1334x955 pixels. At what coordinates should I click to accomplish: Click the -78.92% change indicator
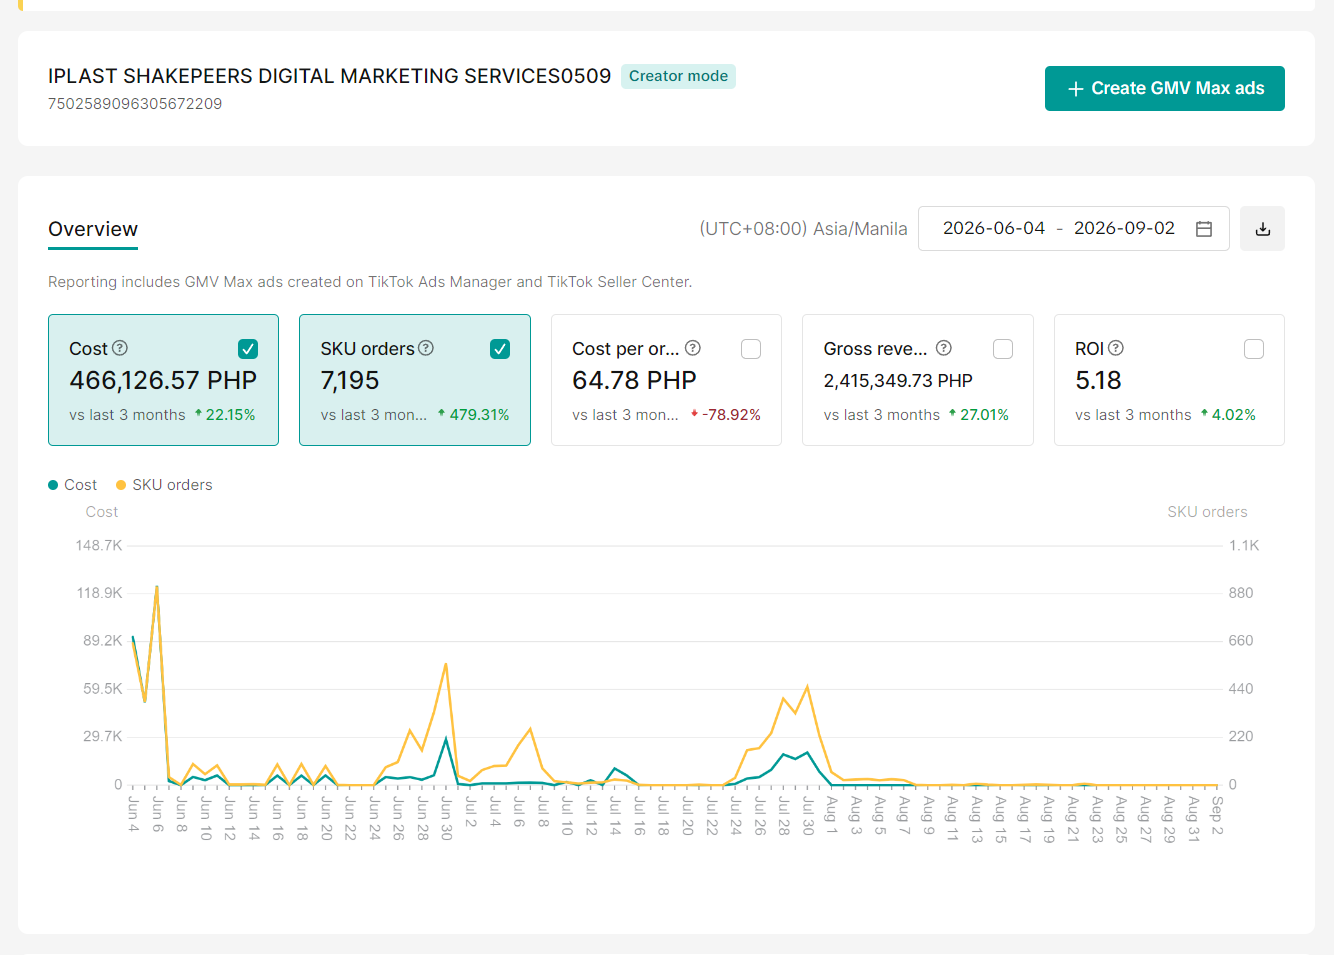[x=726, y=415]
